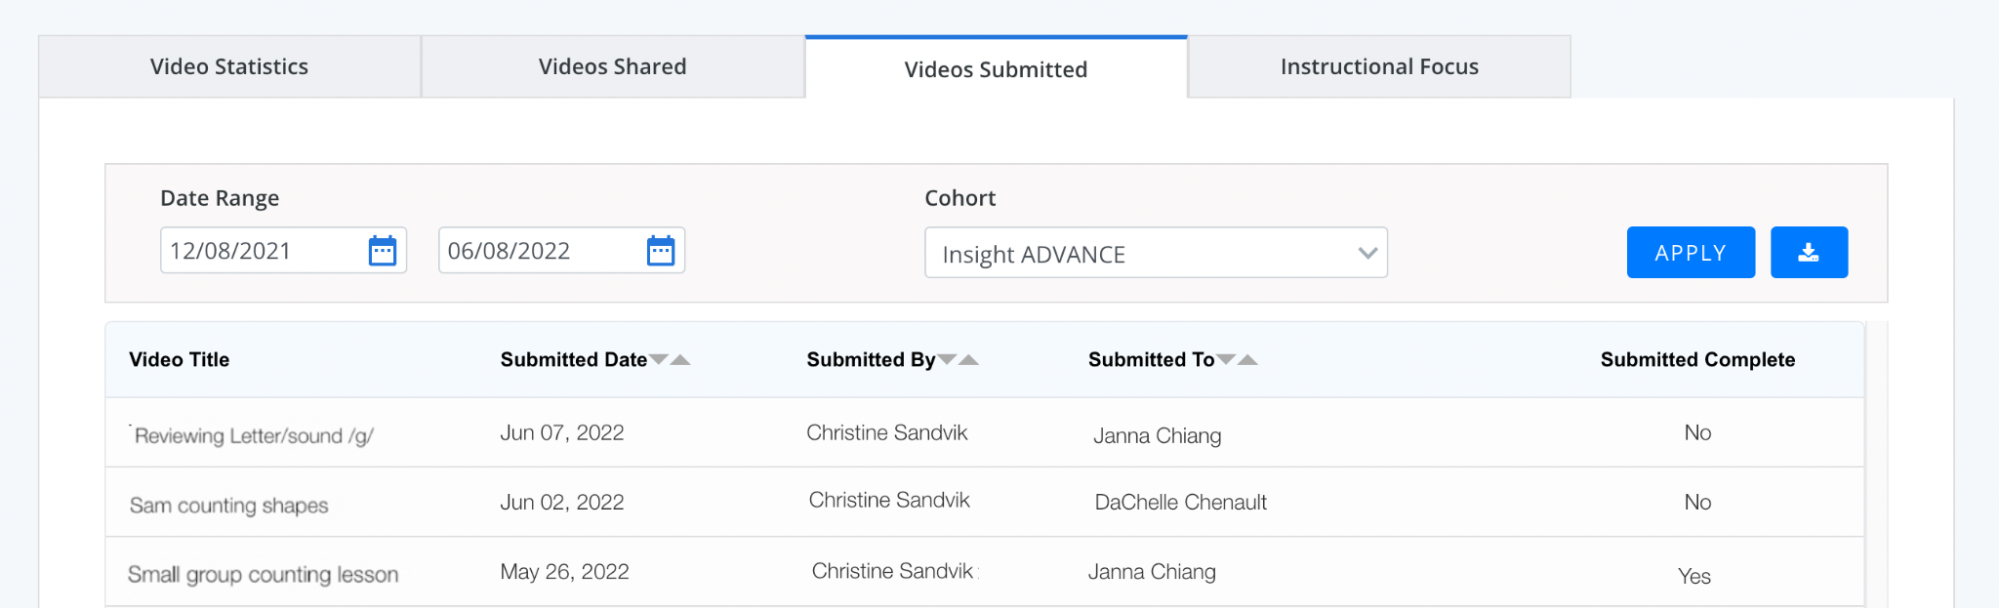
Task: Select the Videos Submitted tab
Action: [x=996, y=68]
